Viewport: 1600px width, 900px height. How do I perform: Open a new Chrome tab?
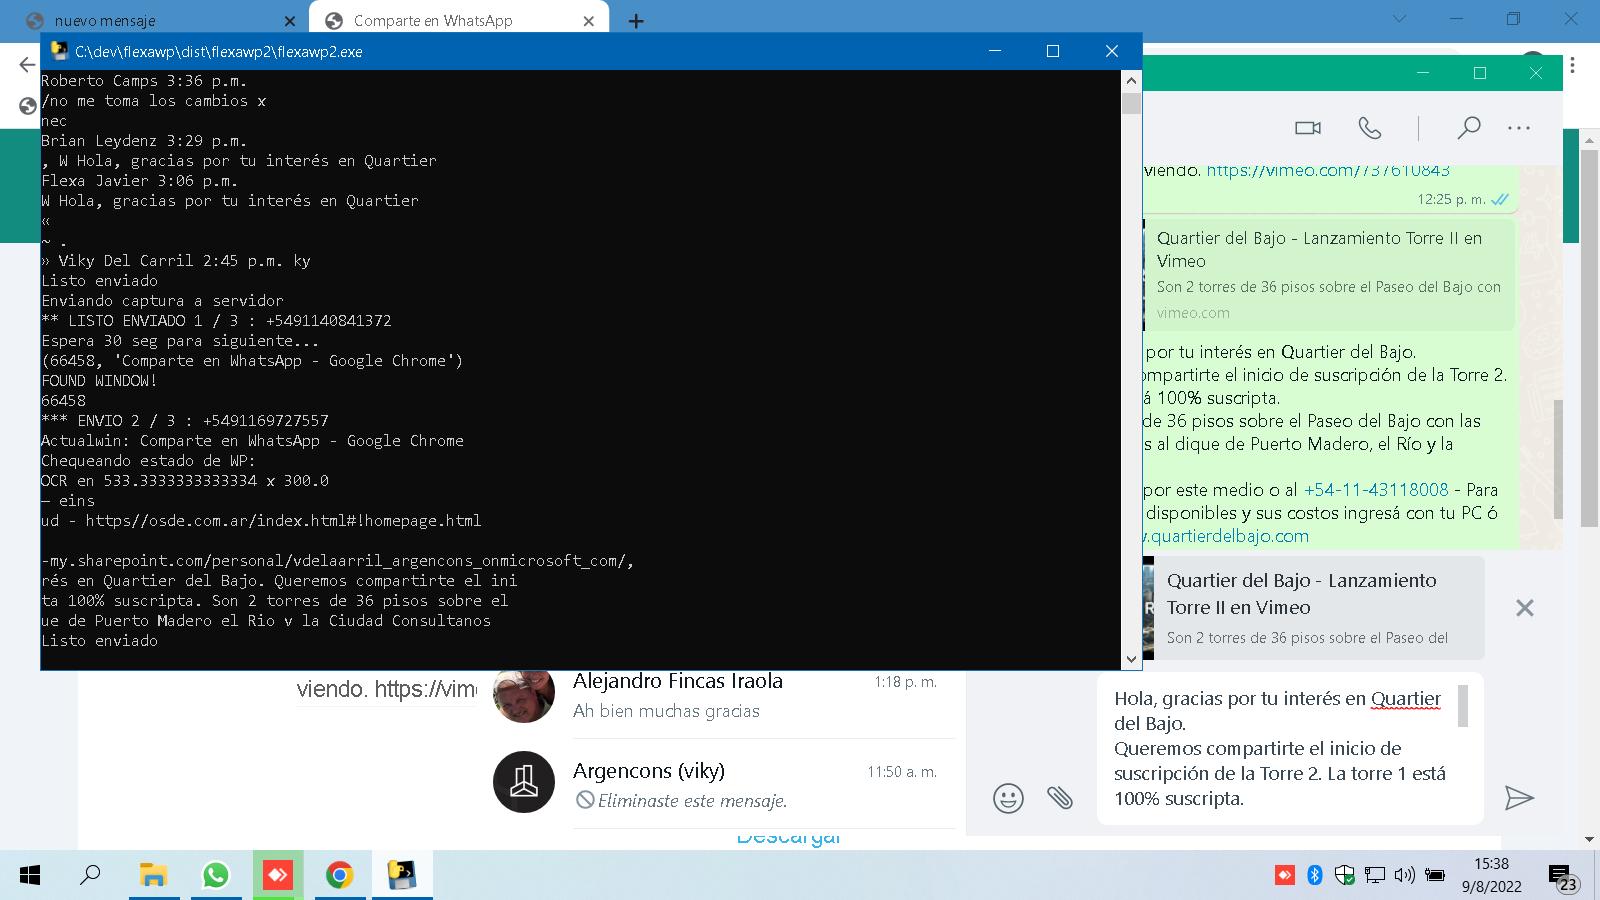pos(636,21)
